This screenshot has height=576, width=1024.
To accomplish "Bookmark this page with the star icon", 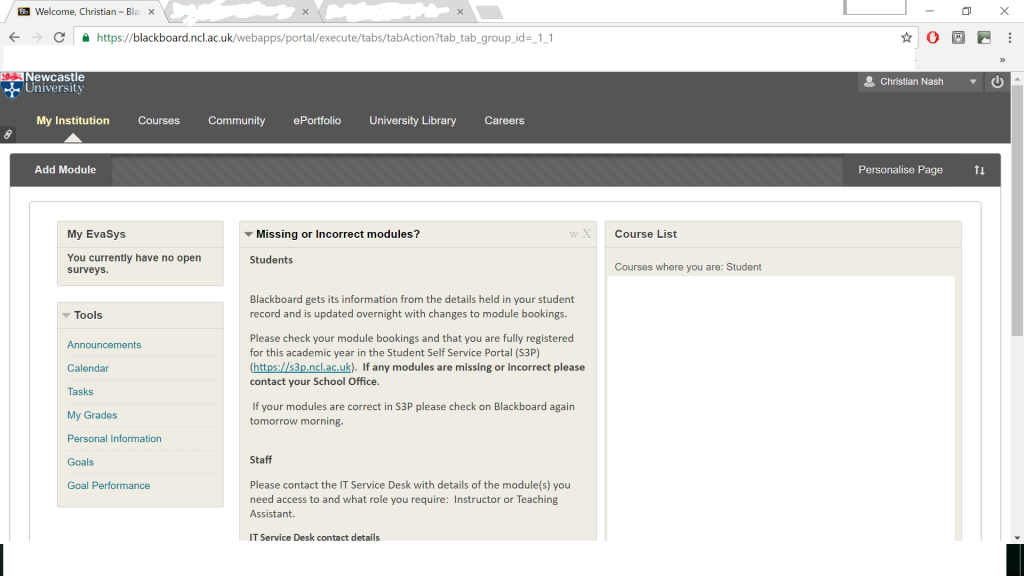I will pos(906,38).
